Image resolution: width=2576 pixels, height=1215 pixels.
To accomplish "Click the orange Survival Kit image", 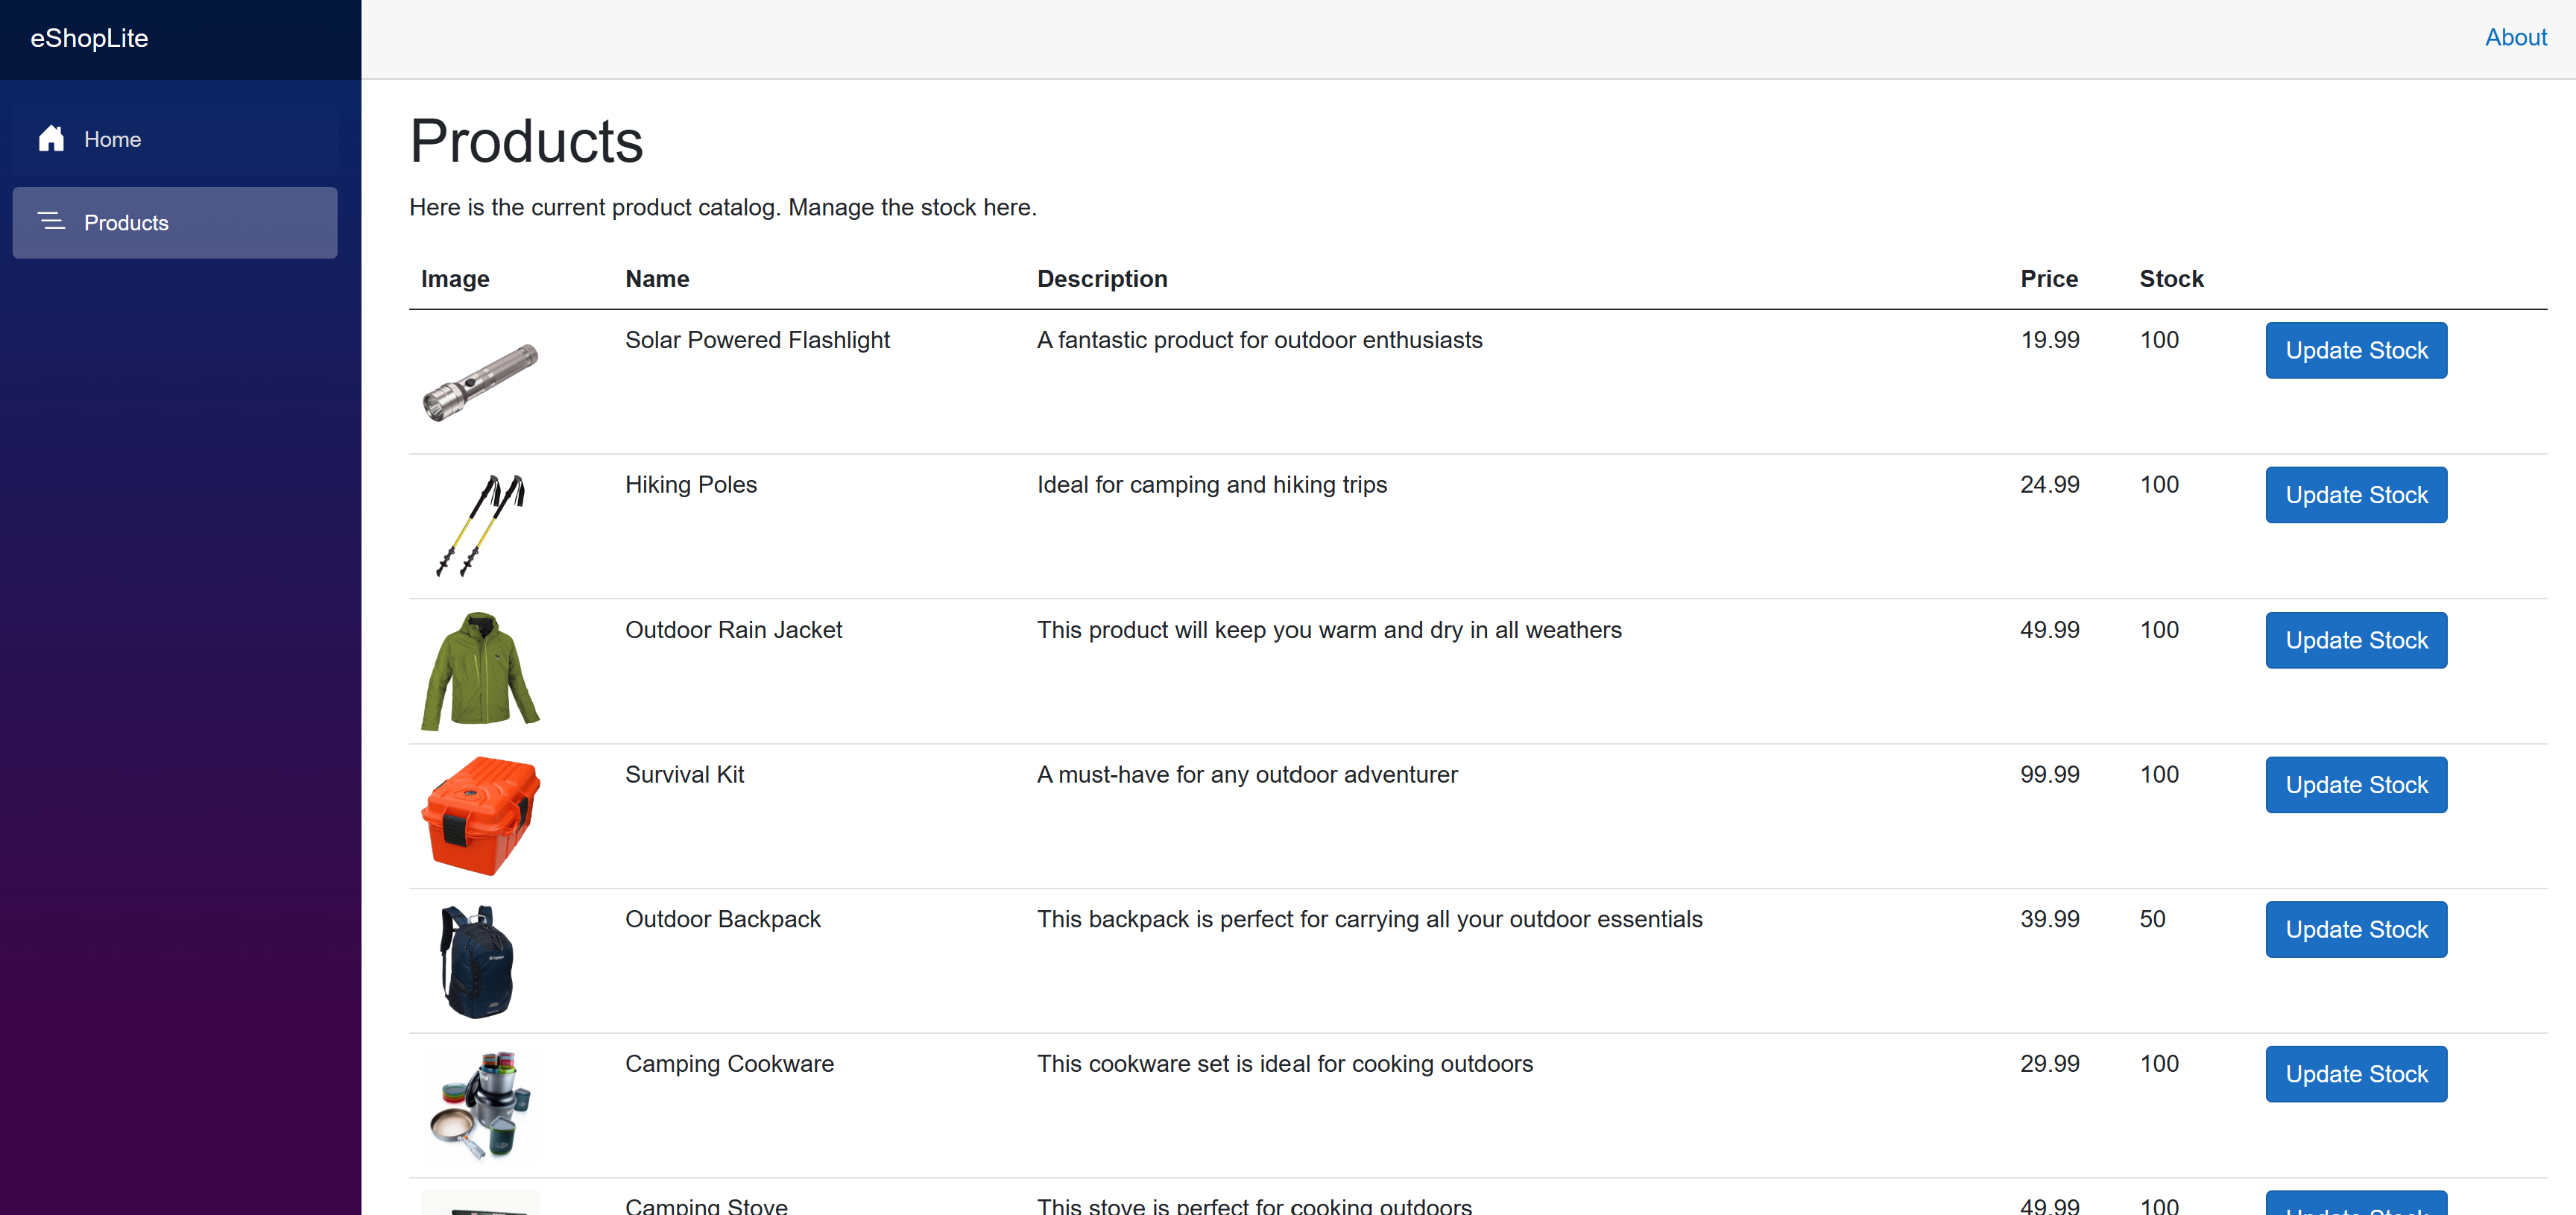I will click(480, 816).
